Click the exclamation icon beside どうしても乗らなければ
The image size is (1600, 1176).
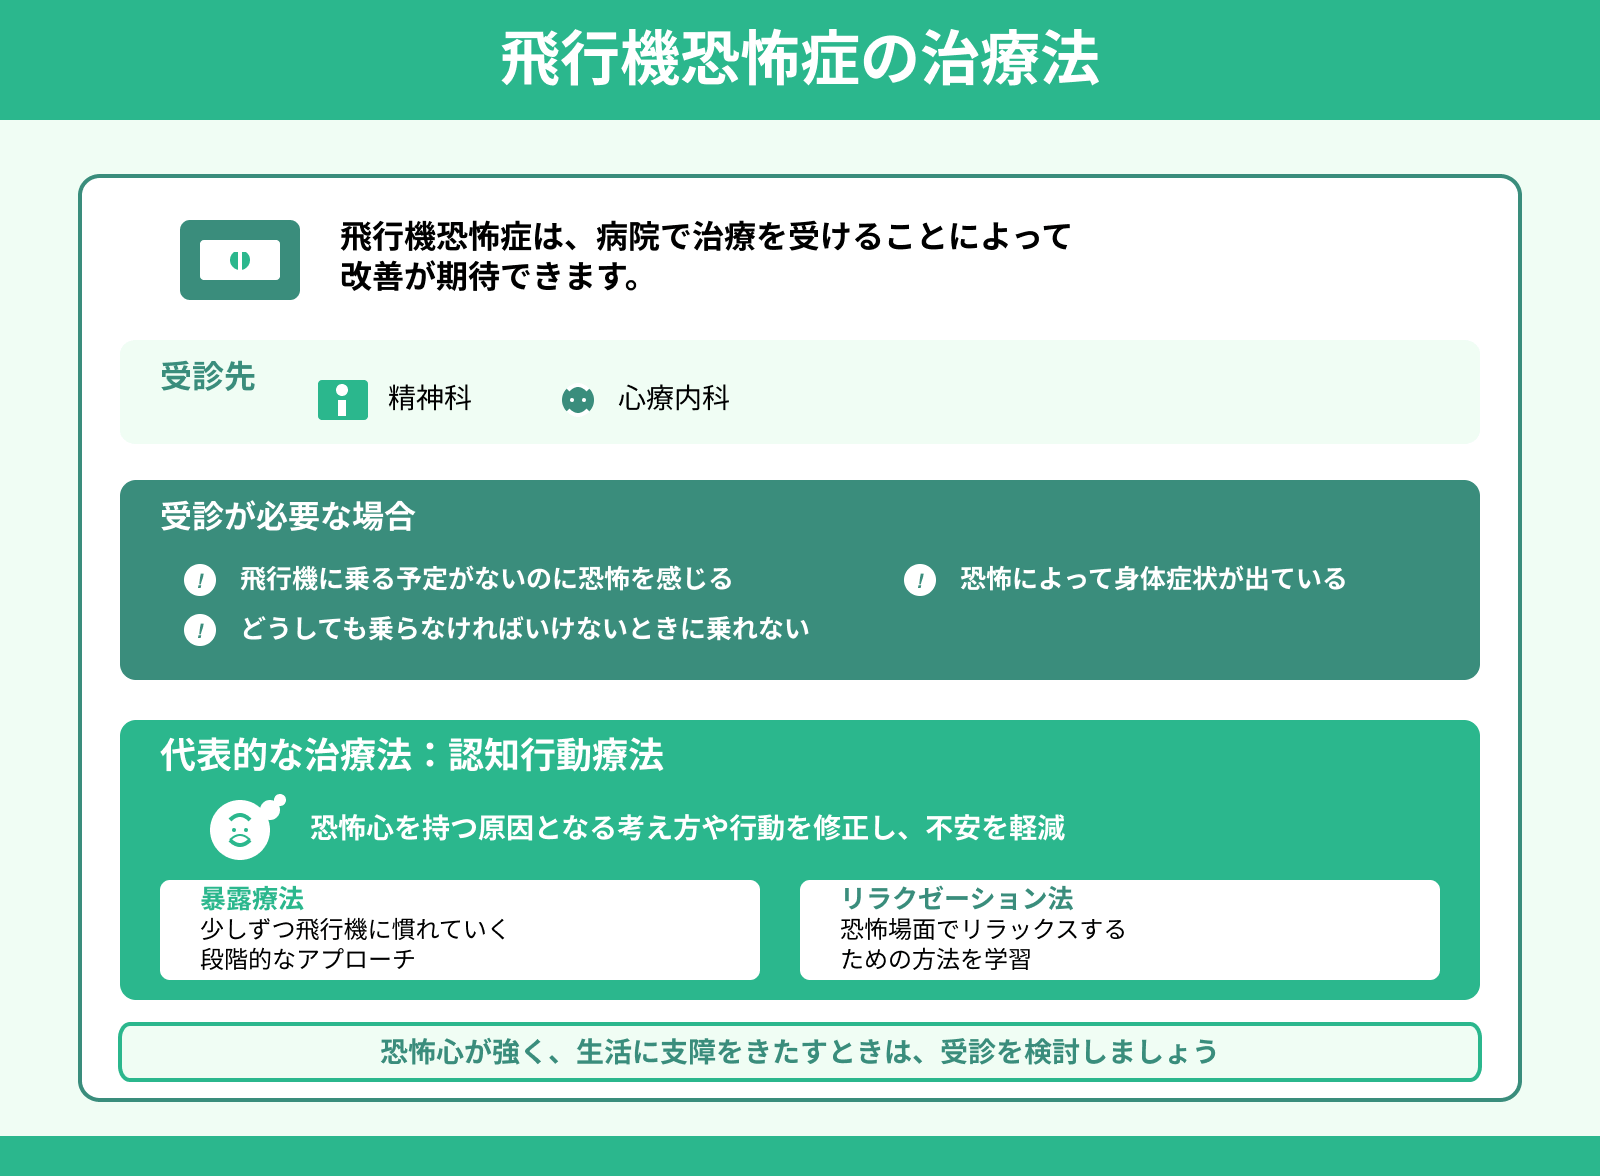pos(200,630)
